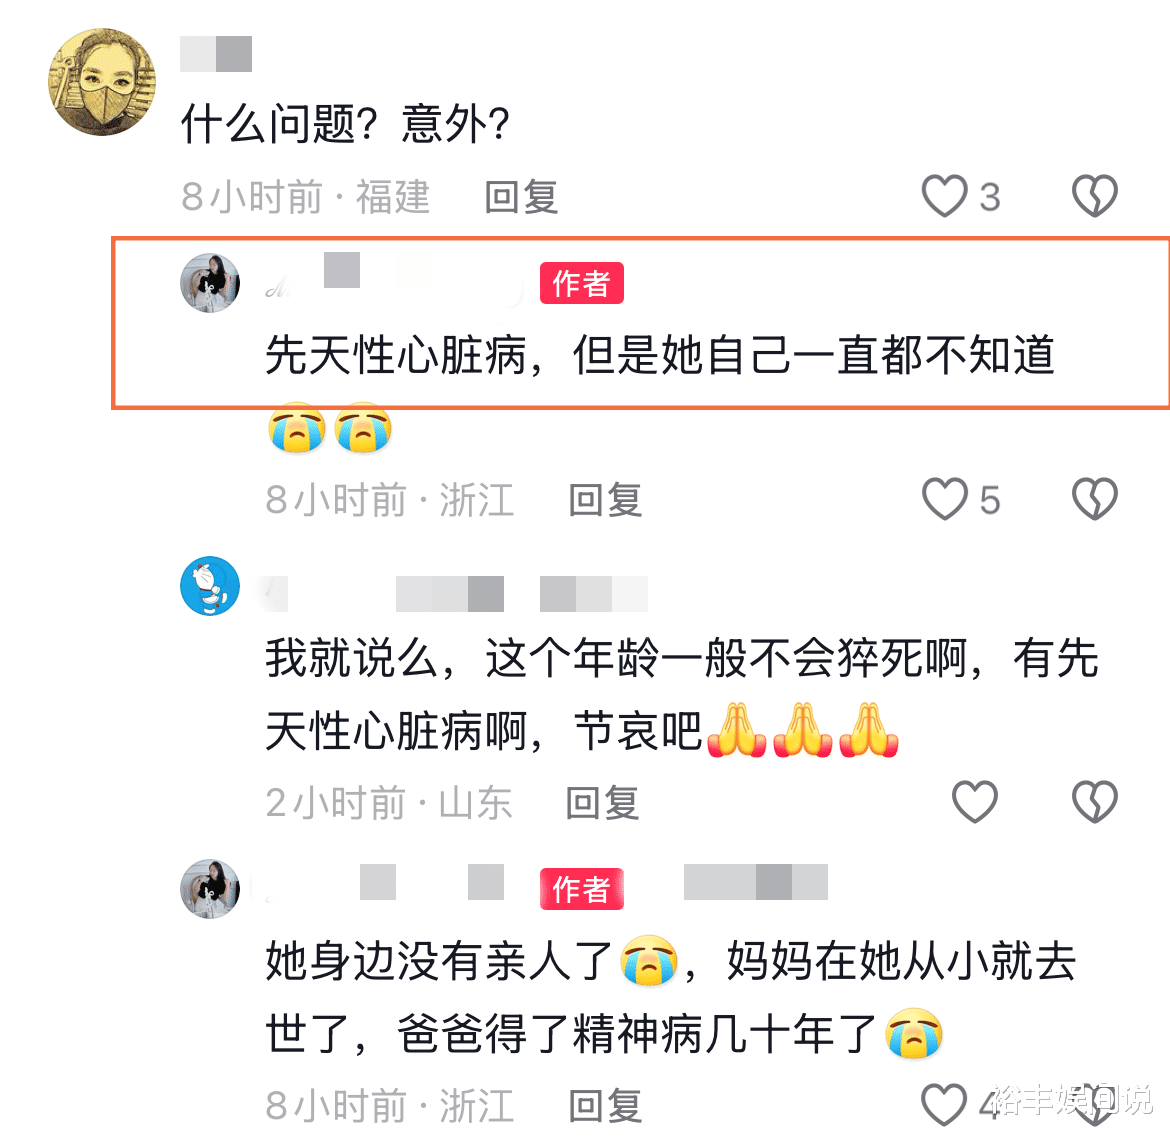Open the blue Doraemon avatar profile

click(210, 586)
